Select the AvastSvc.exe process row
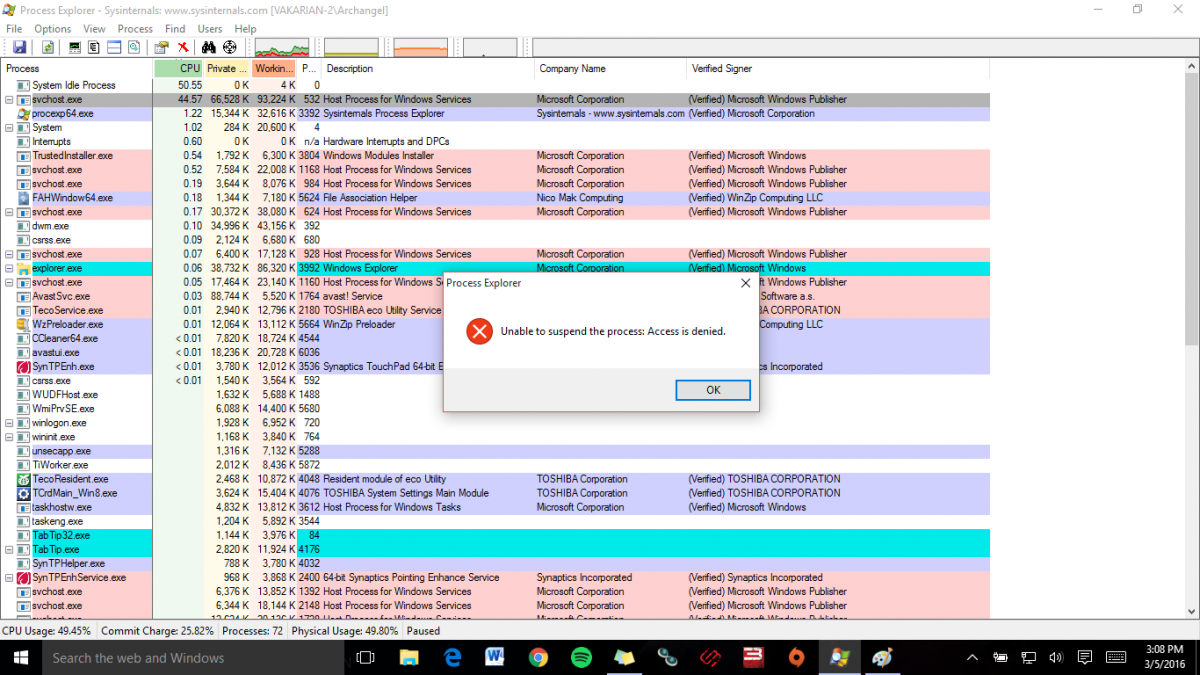The image size is (1200, 675). pos(496,296)
